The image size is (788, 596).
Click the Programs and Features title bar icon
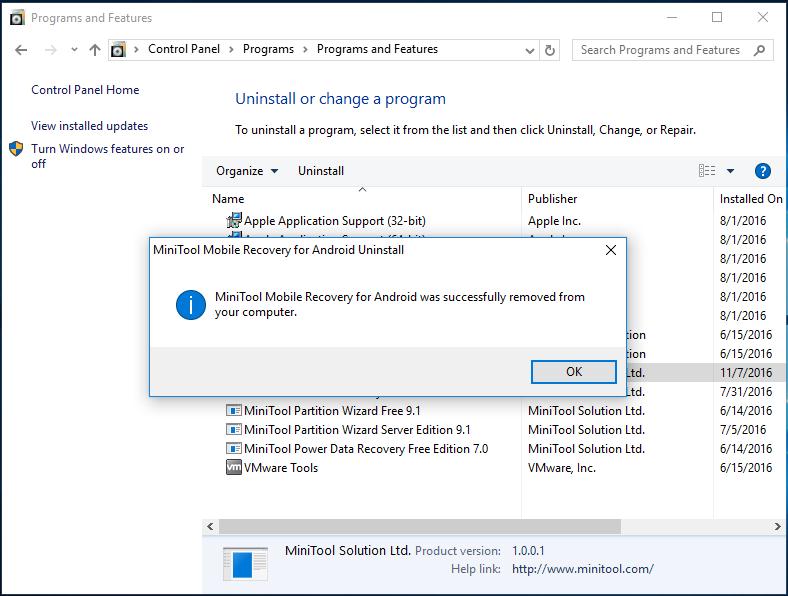(x=17, y=18)
